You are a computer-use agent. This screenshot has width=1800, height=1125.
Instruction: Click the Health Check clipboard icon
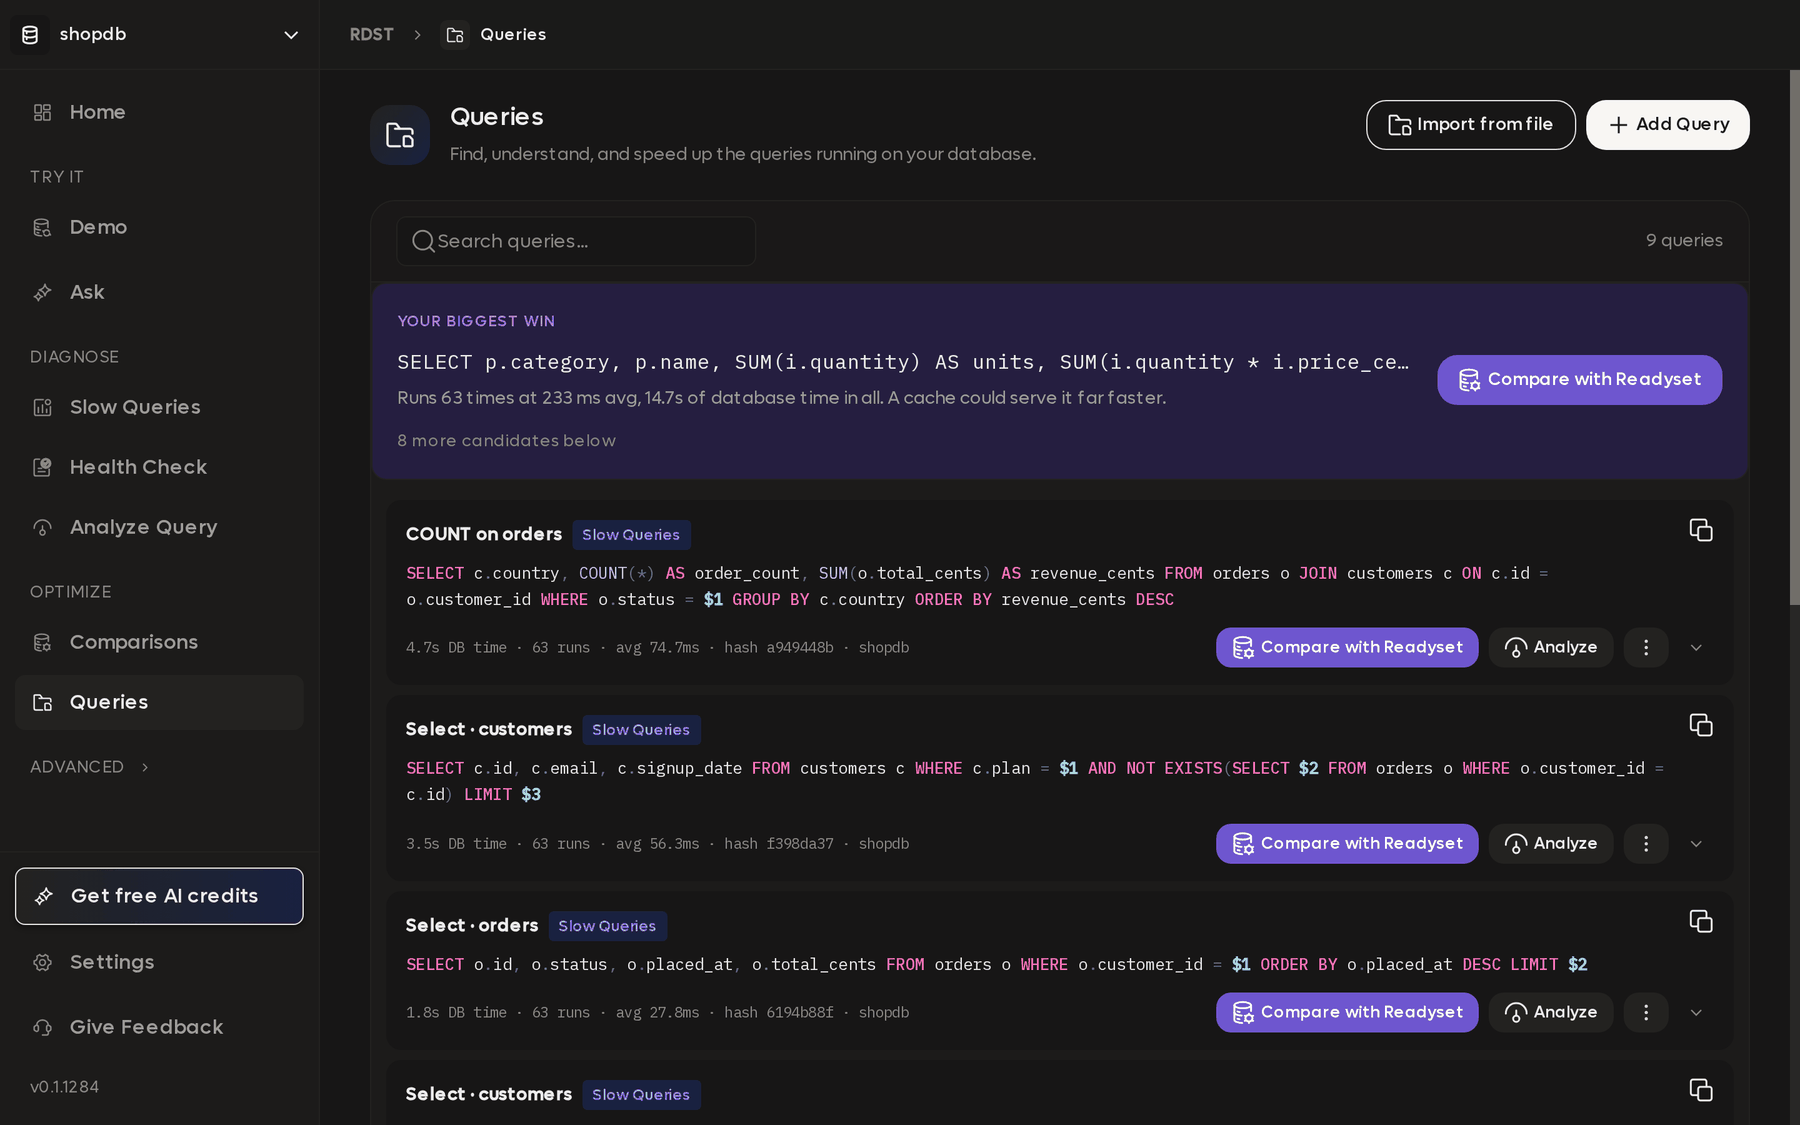coord(42,467)
